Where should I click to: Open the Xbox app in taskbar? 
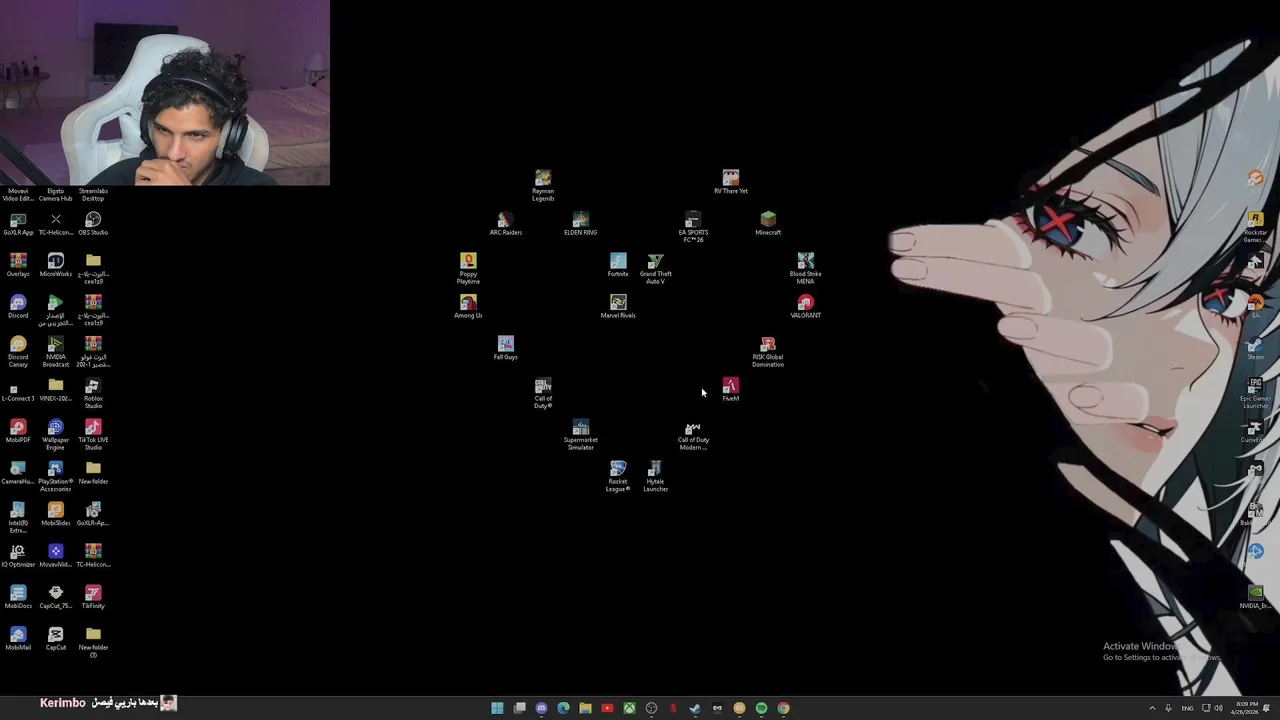629,708
